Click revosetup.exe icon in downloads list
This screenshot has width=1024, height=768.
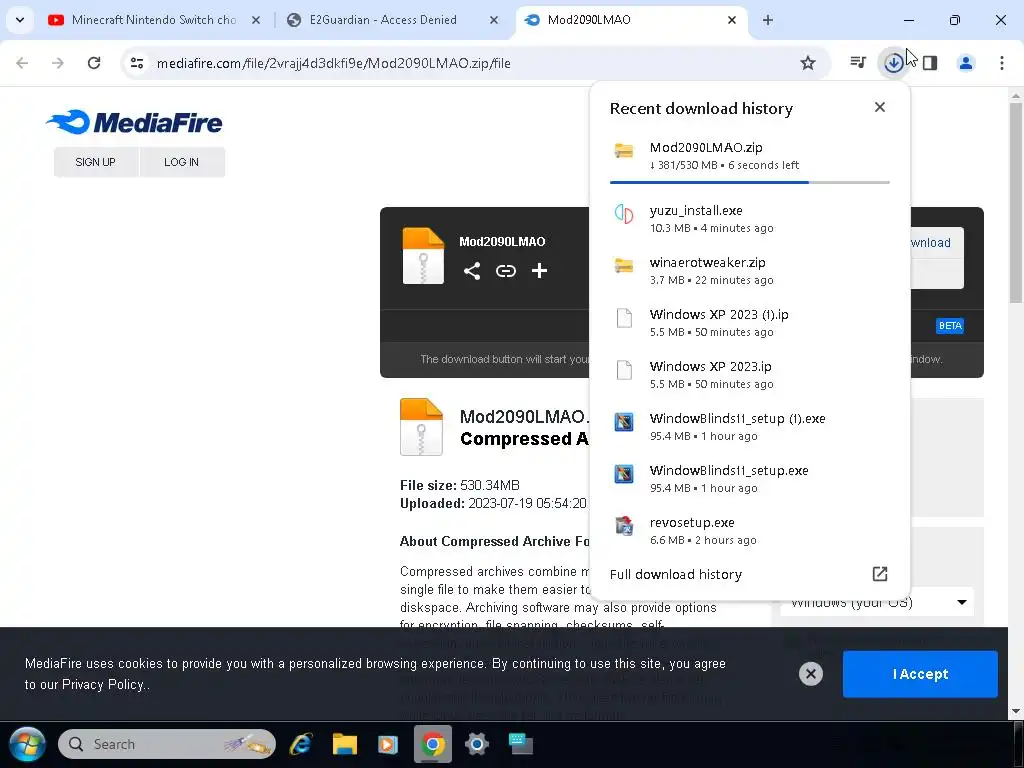[624, 526]
